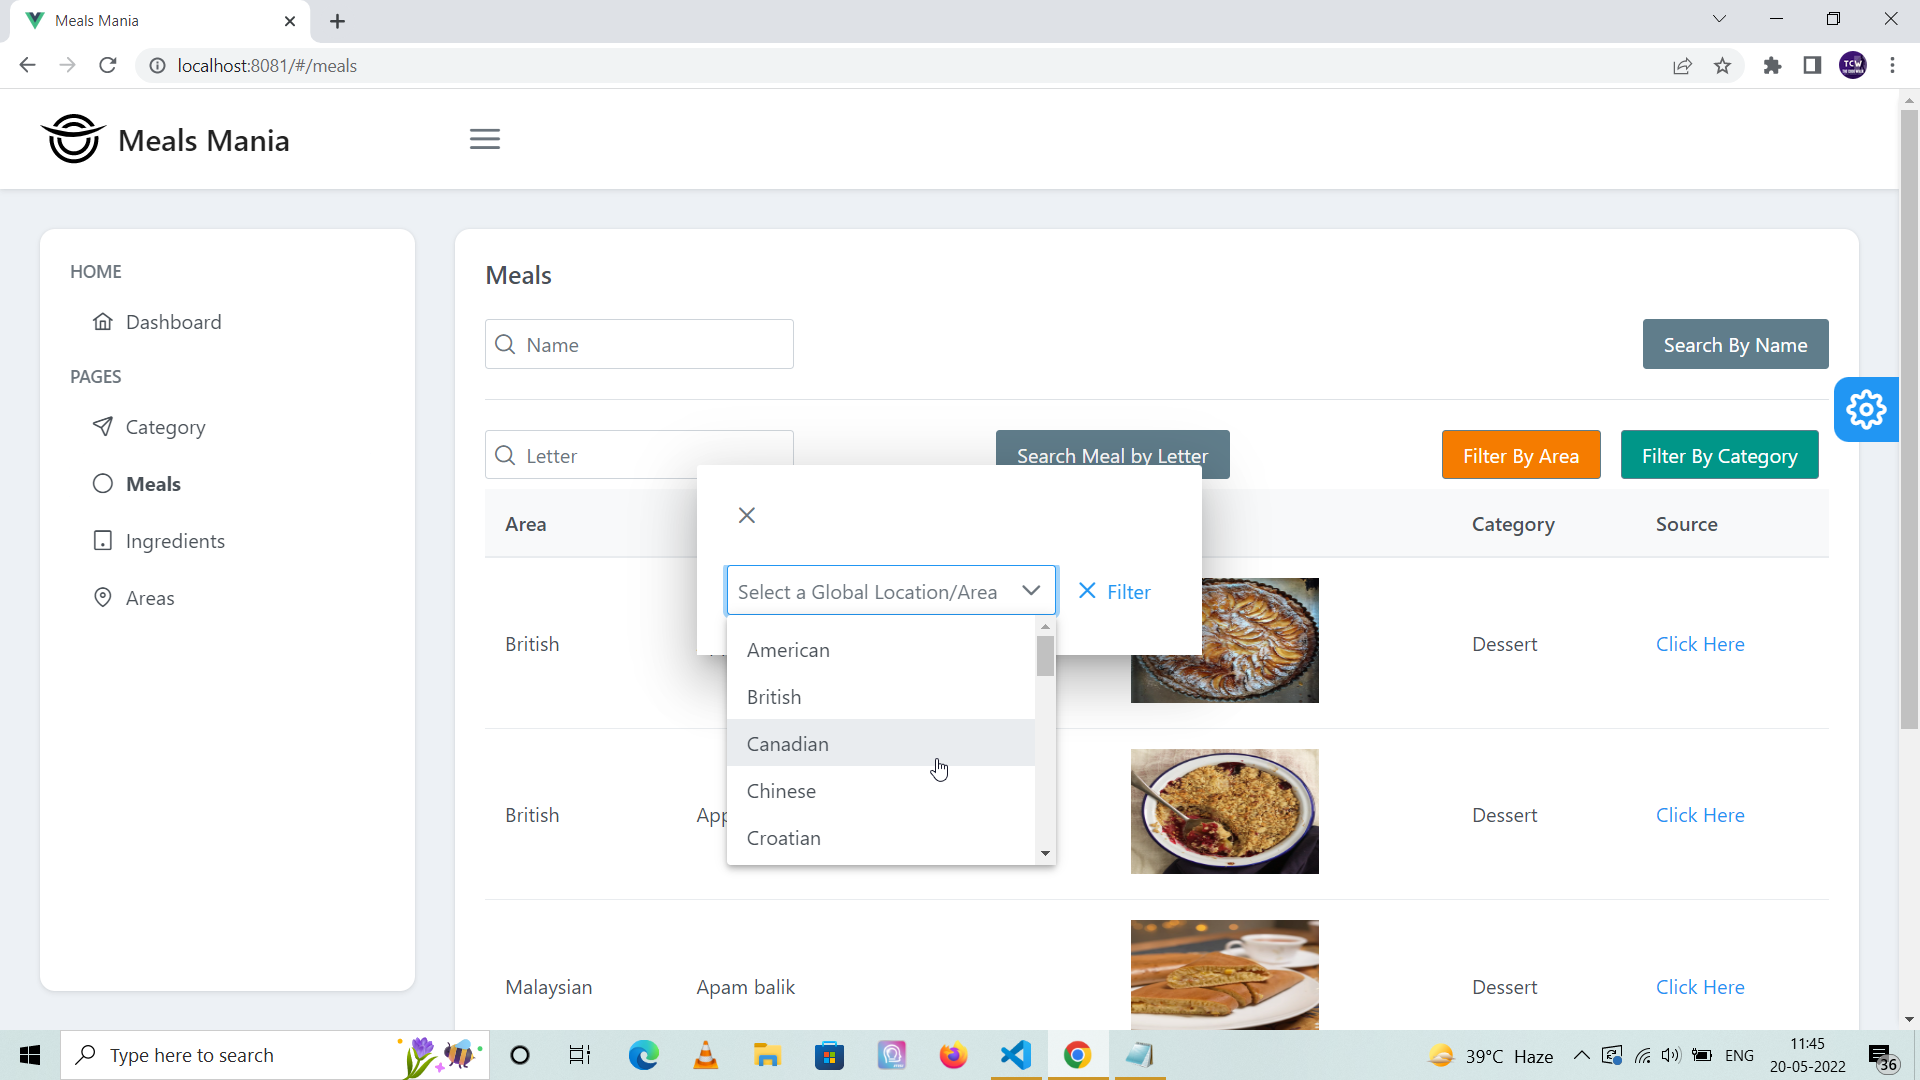Open File Explorer from taskbar

click(x=767, y=1055)
